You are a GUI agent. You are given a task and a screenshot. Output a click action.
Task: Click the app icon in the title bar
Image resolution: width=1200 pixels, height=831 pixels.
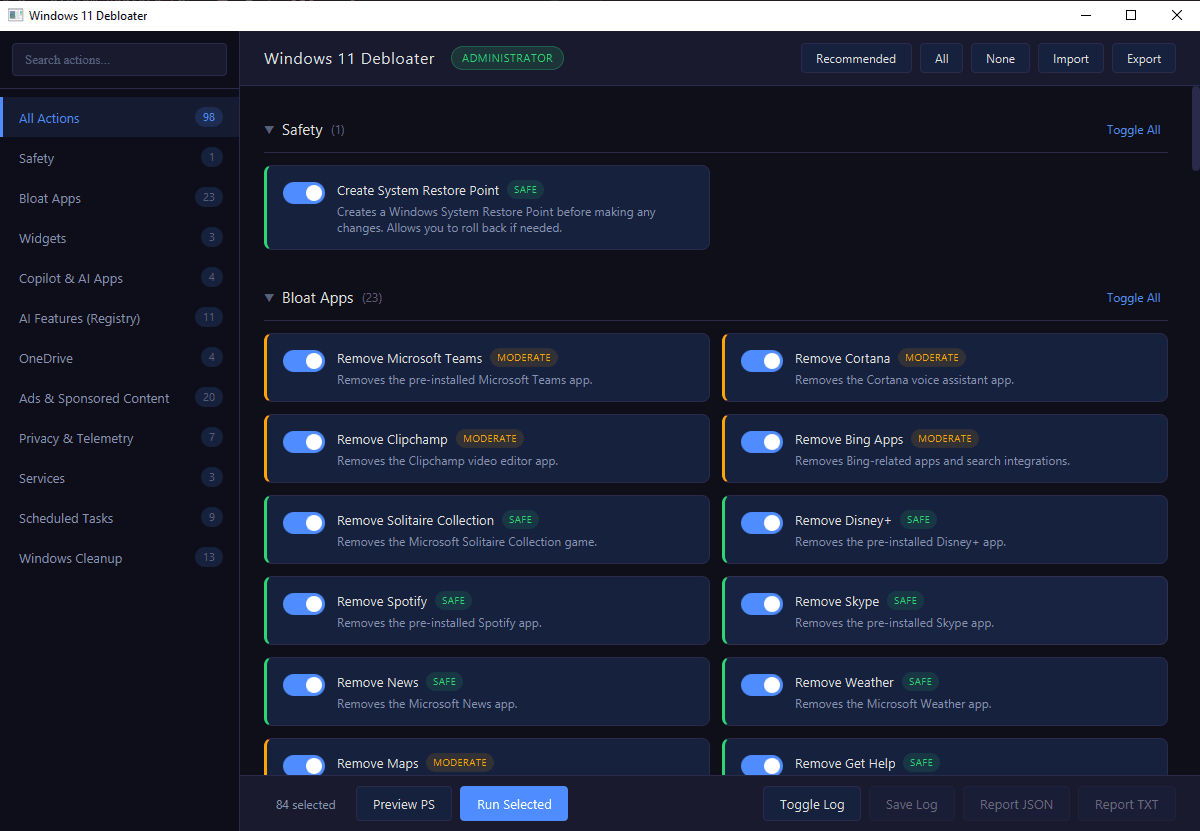[15, 15]
